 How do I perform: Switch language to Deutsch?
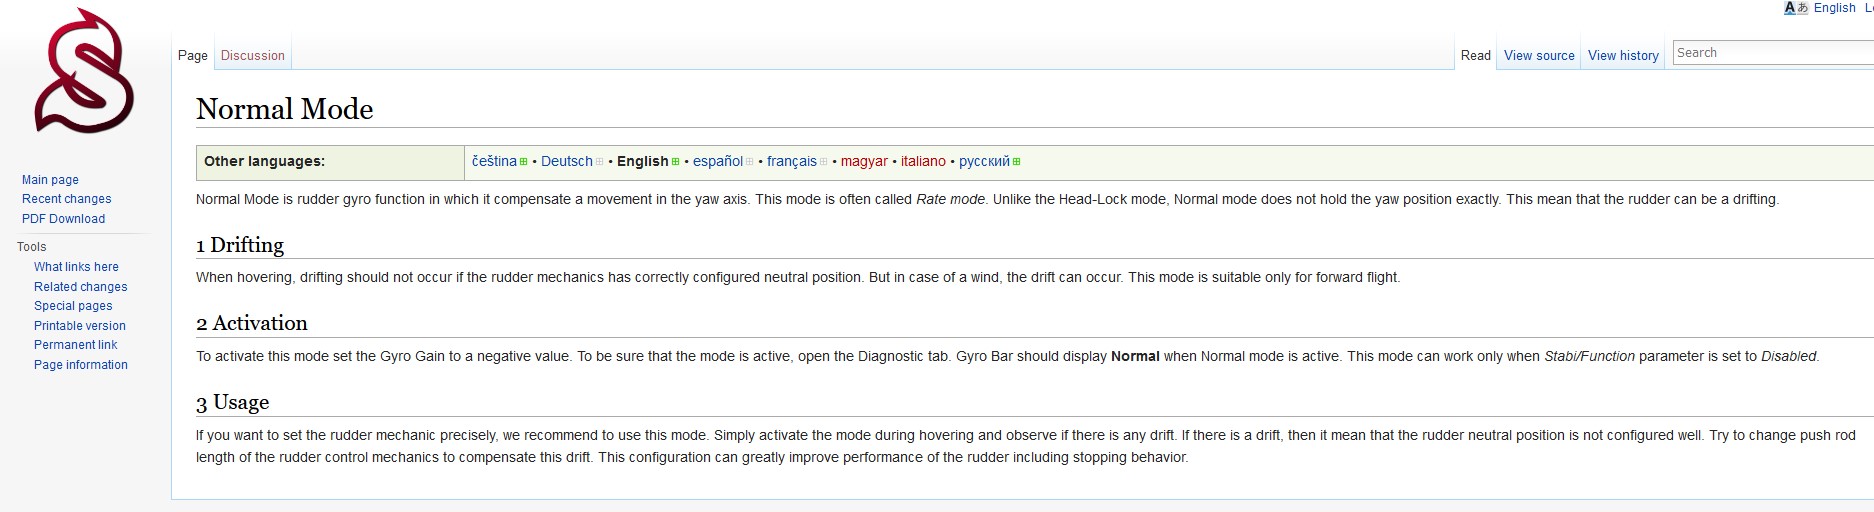tap(567, 161)
